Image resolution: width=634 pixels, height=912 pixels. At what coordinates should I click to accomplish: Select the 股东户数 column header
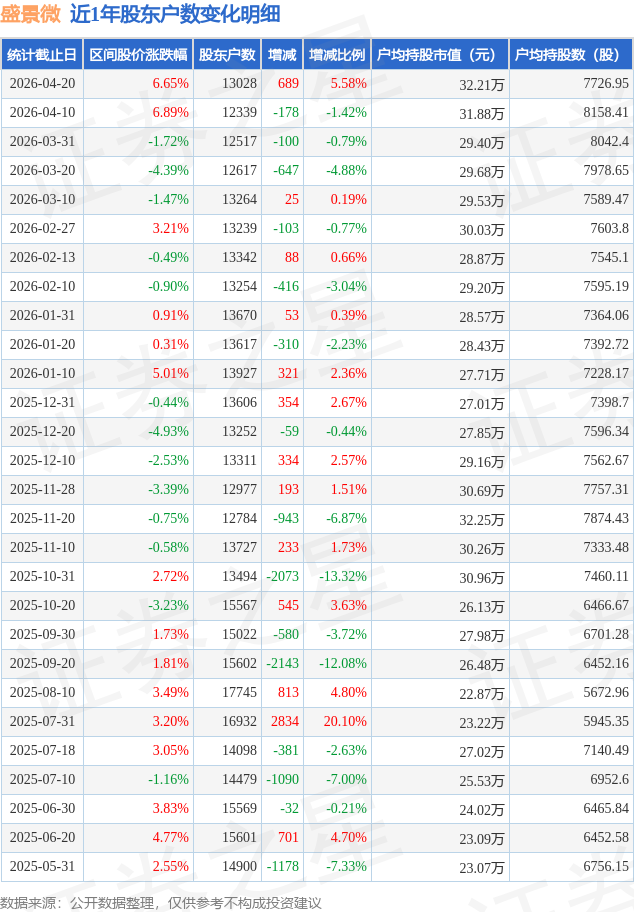pos(226,55)
